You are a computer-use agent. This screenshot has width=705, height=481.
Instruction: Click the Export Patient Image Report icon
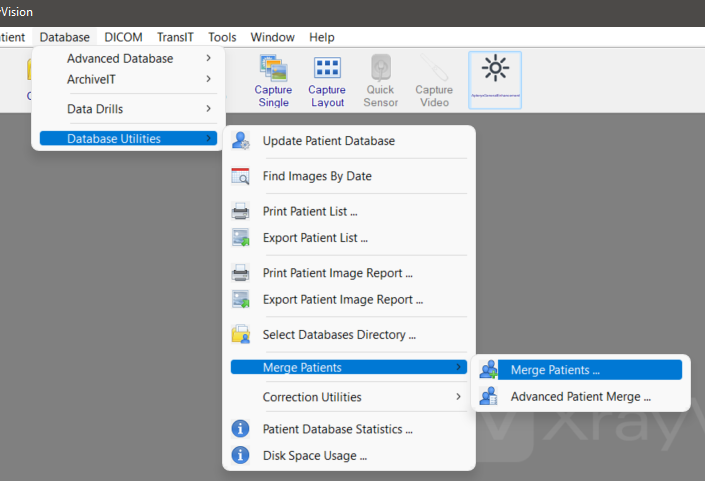(241, 299)
